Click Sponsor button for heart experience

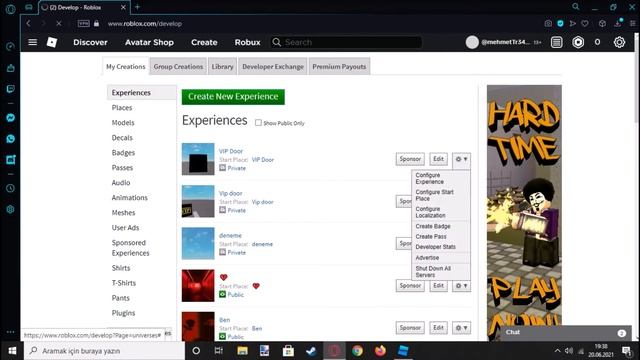tap(410, 286)
